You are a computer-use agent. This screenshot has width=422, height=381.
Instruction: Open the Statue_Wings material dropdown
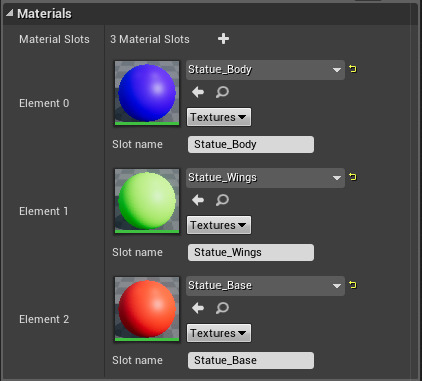pyautogui.click(x=265, y=178)
